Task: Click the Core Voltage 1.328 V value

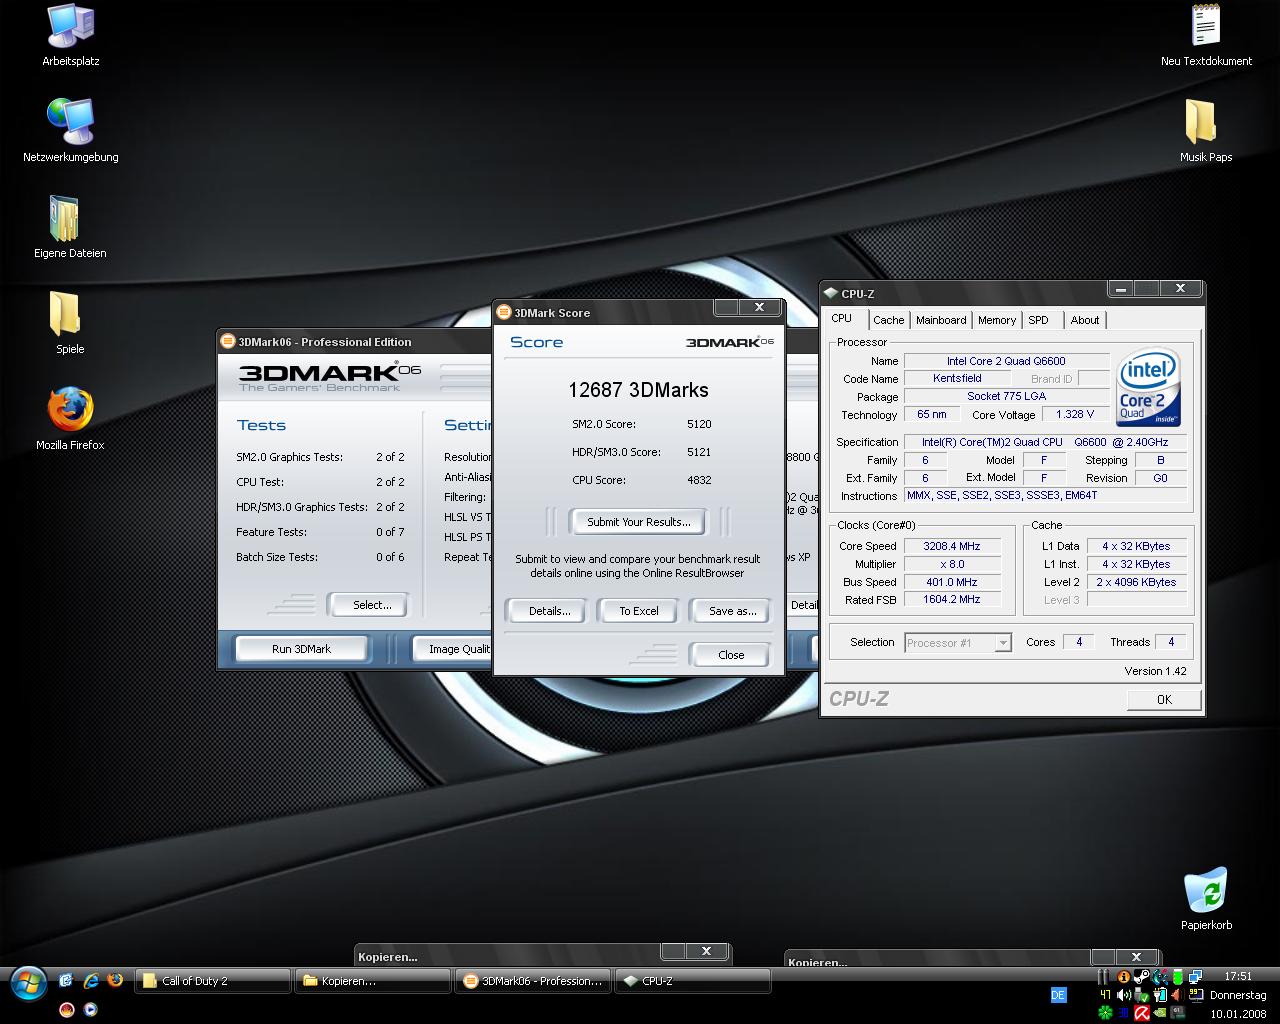Action: (x=1075, y=414)
